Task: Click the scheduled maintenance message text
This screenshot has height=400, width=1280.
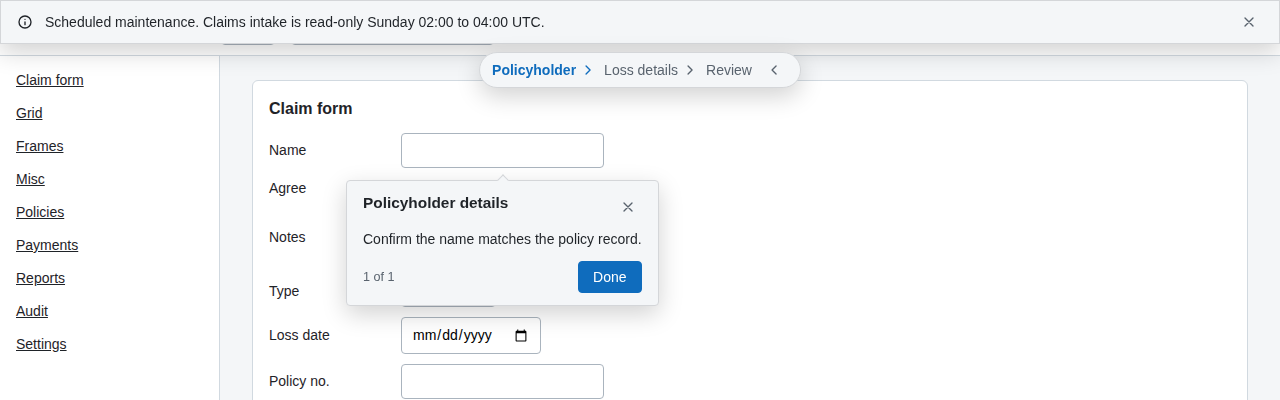Action: (295, 22)
